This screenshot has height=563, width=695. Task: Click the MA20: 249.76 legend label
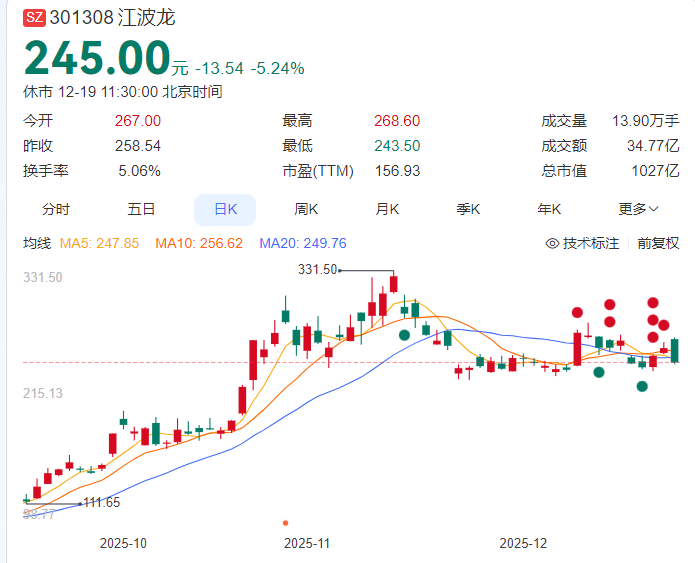pos(303,243)
